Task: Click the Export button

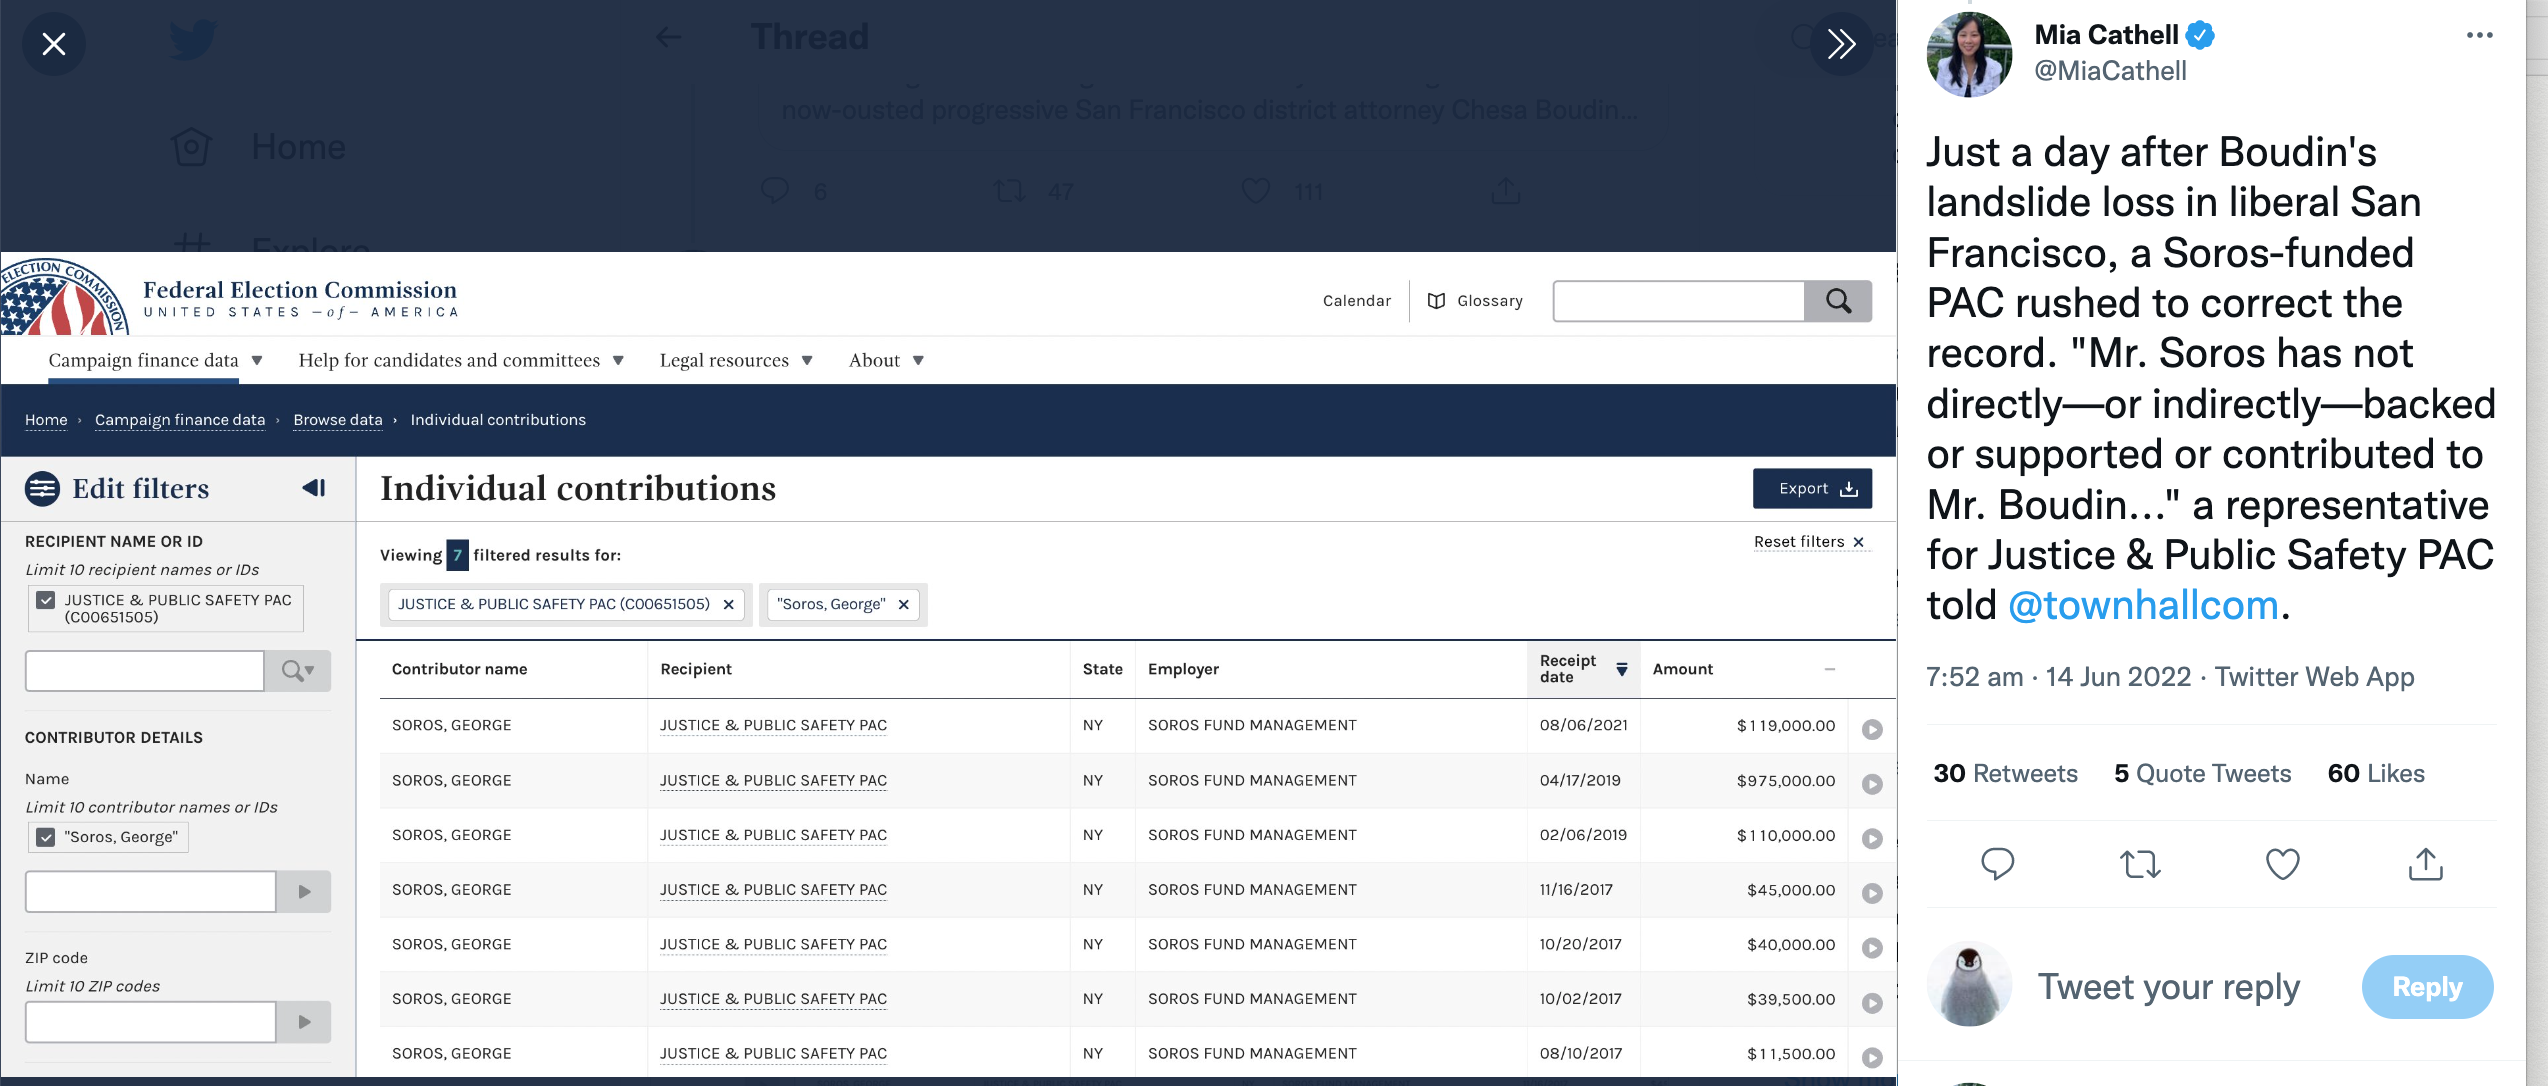Action: pos(1812,489)
